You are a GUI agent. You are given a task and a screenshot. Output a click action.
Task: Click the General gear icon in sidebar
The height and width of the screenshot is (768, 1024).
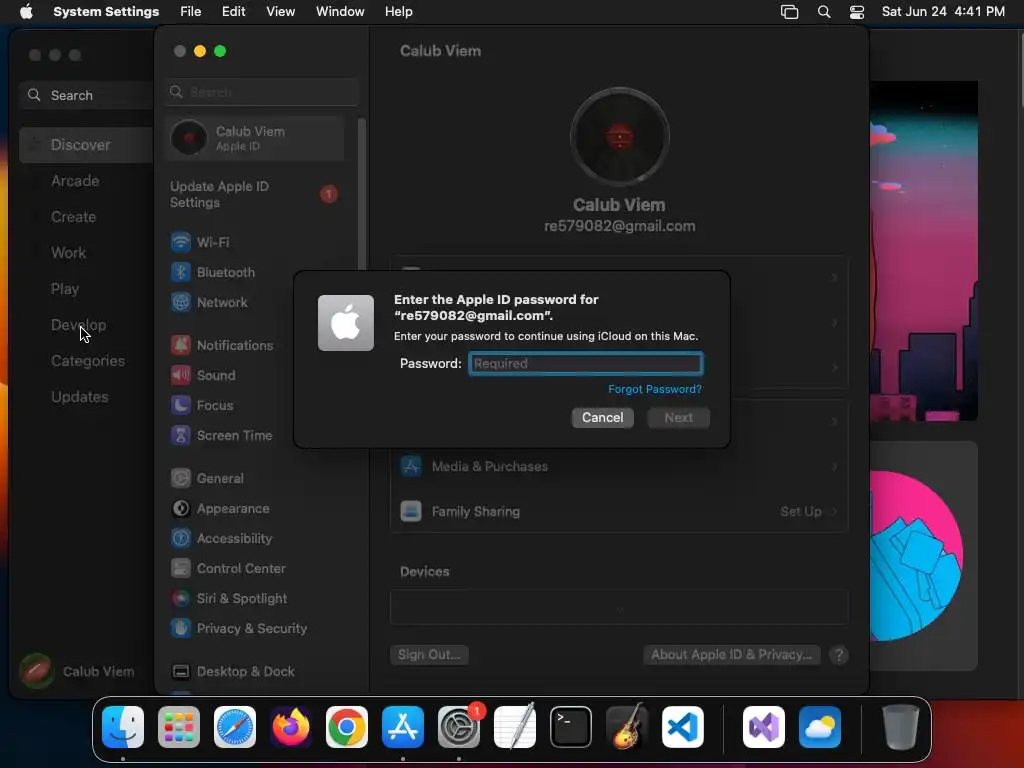coord(181,478)
